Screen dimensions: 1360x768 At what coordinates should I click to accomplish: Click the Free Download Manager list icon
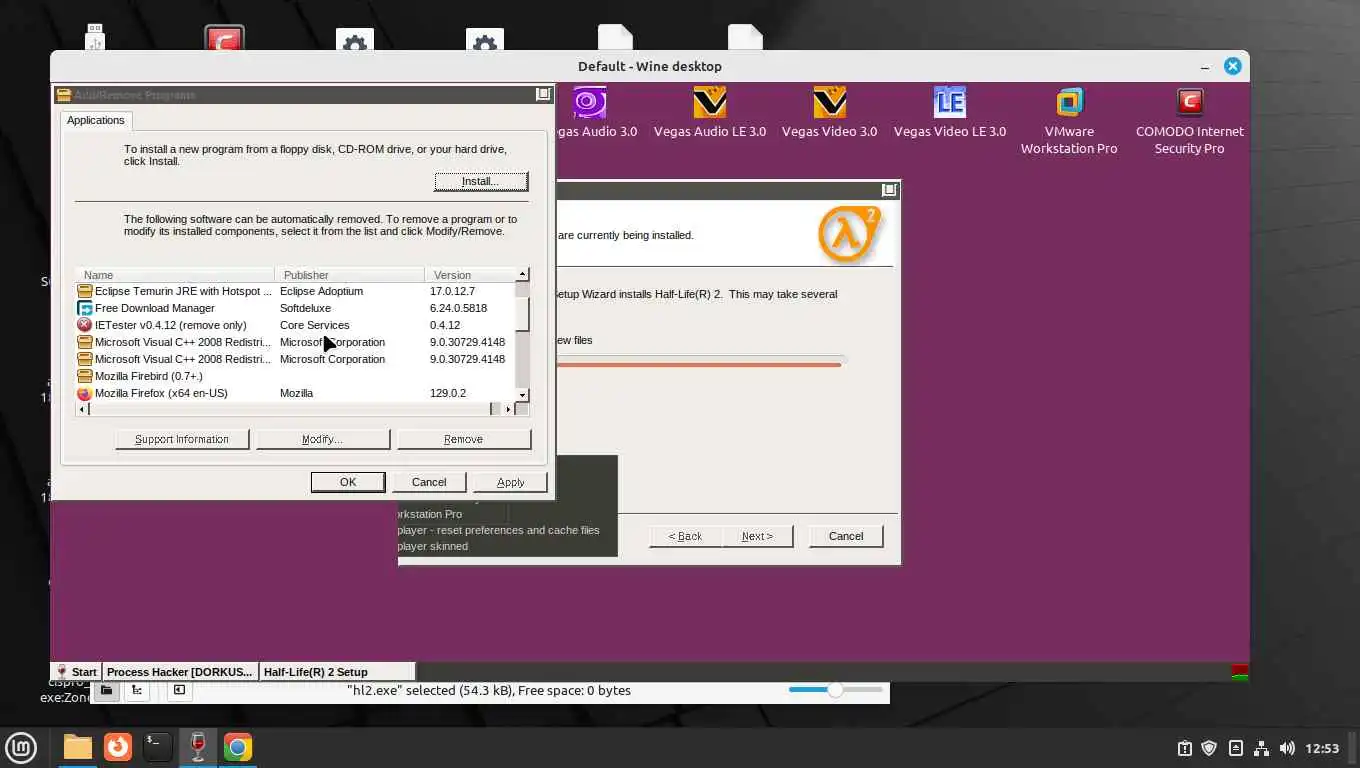coord(85,308)
